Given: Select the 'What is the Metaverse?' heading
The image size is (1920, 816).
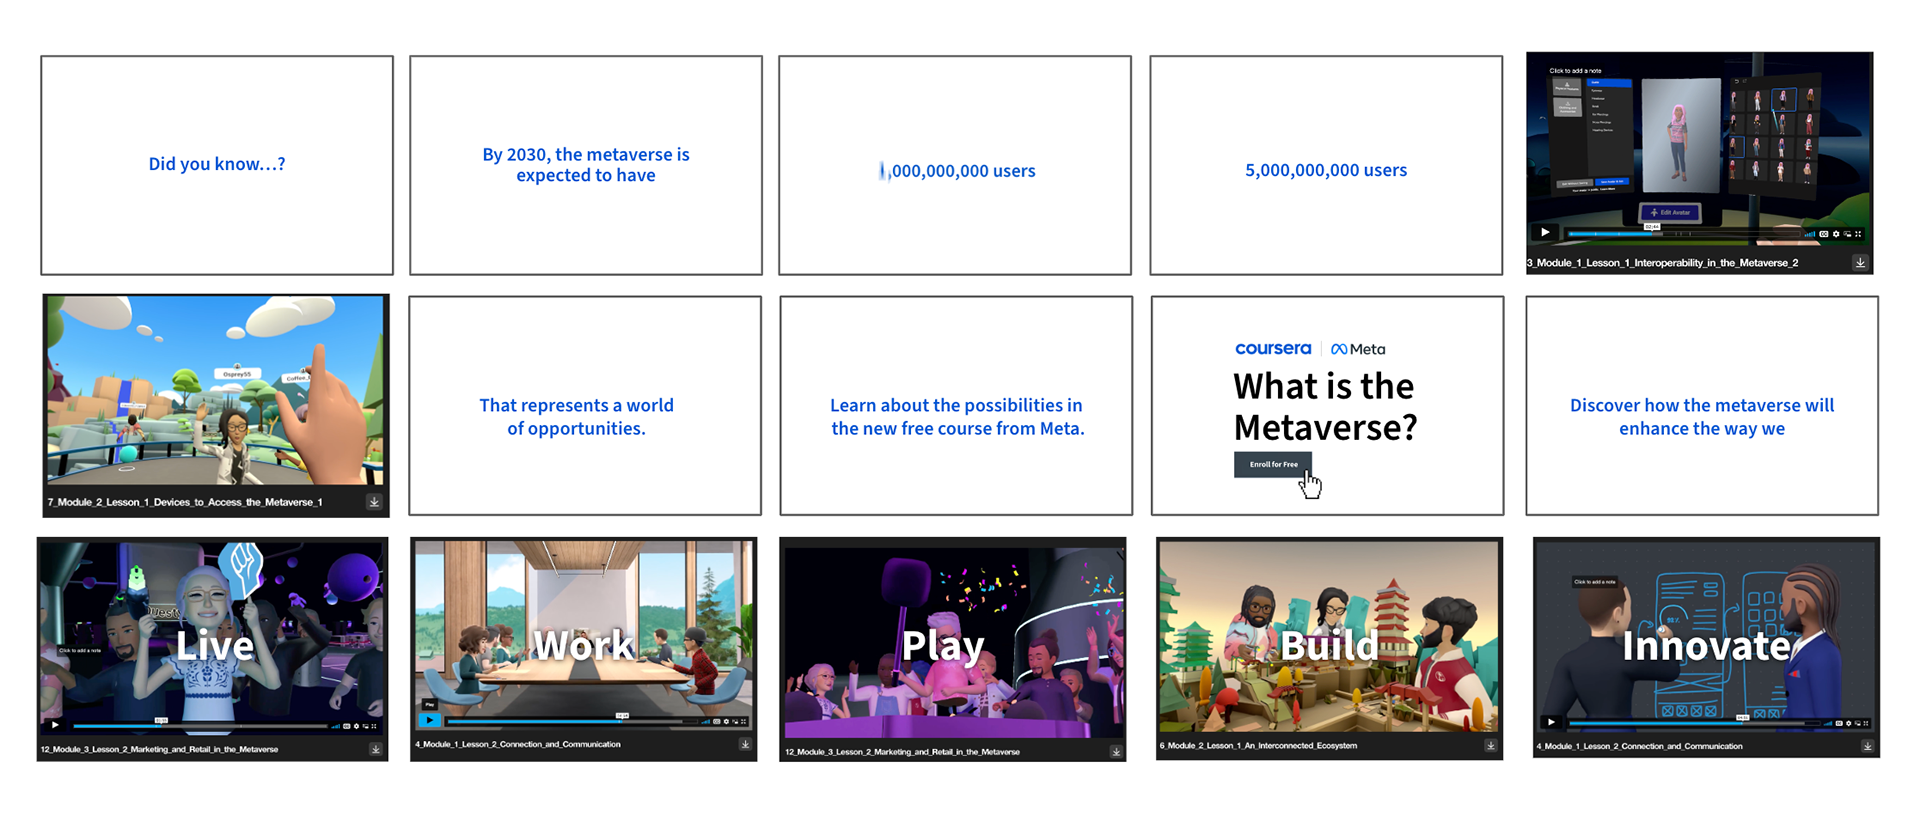Looking at the screenshot, I should 1325,407.
